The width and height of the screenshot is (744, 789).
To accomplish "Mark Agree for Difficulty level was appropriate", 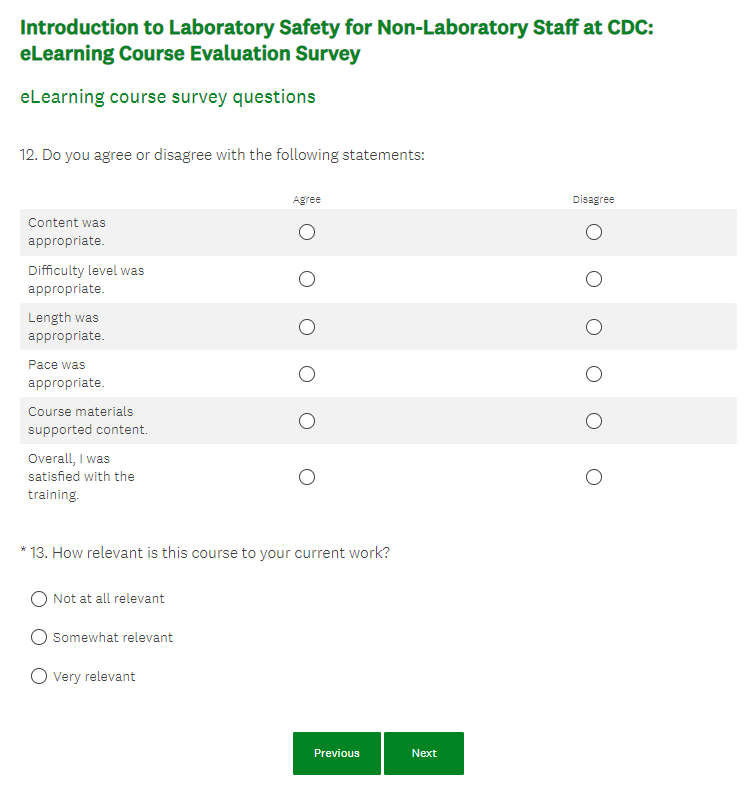I will [307, 279].
